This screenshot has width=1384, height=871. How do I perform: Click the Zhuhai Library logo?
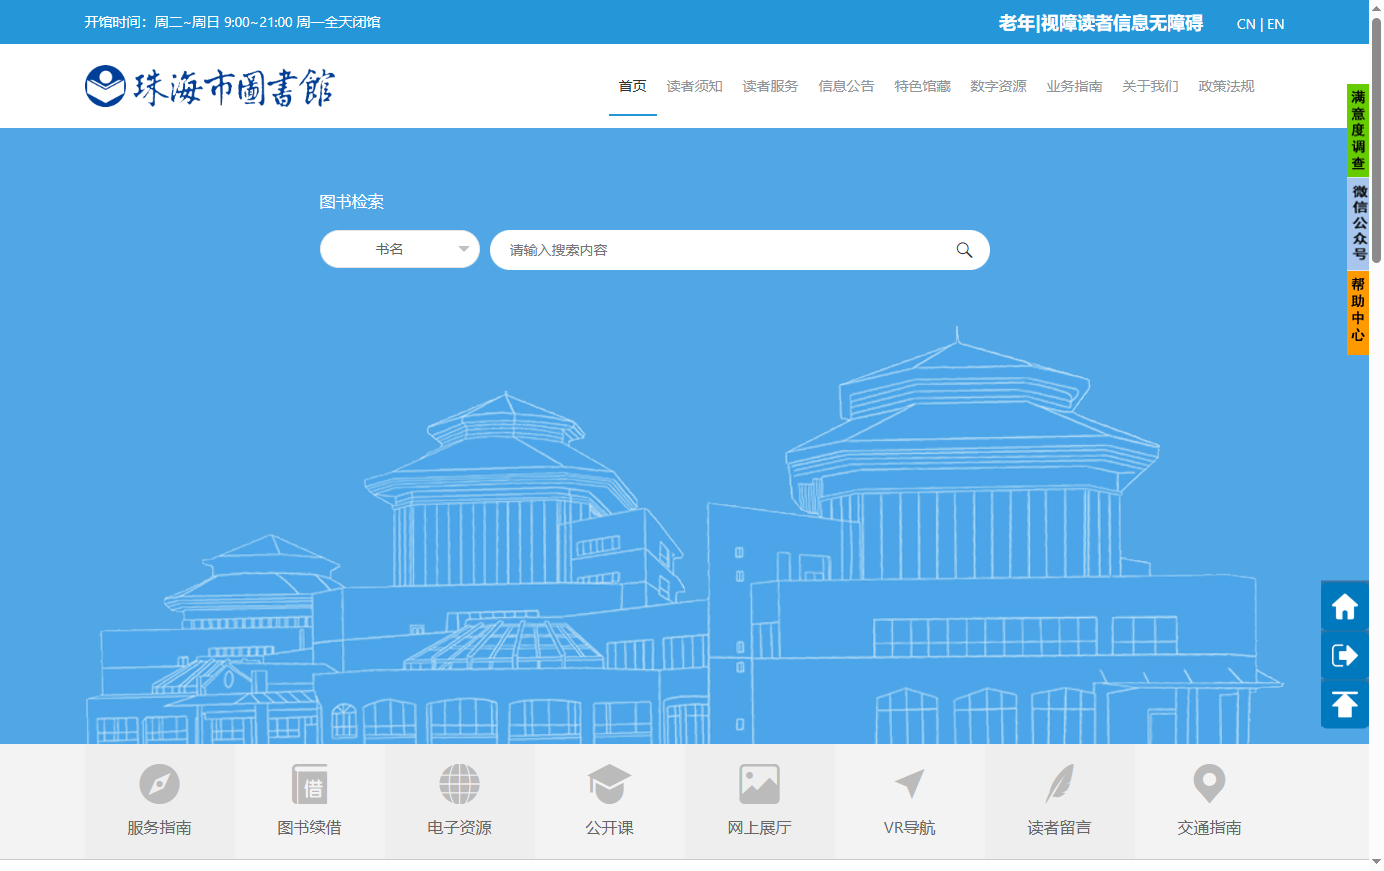point(210,87)
